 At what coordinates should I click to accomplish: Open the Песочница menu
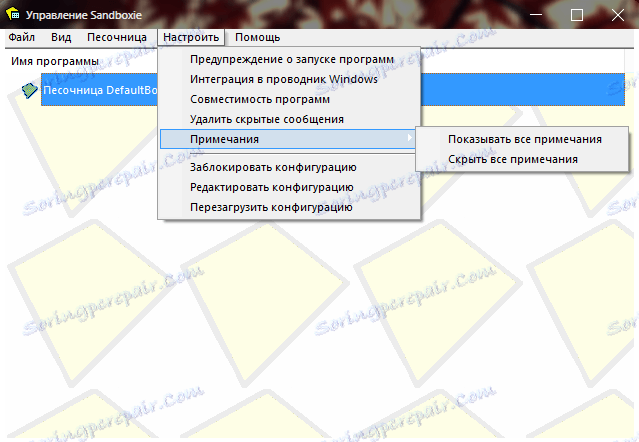(x=117, y=37)
